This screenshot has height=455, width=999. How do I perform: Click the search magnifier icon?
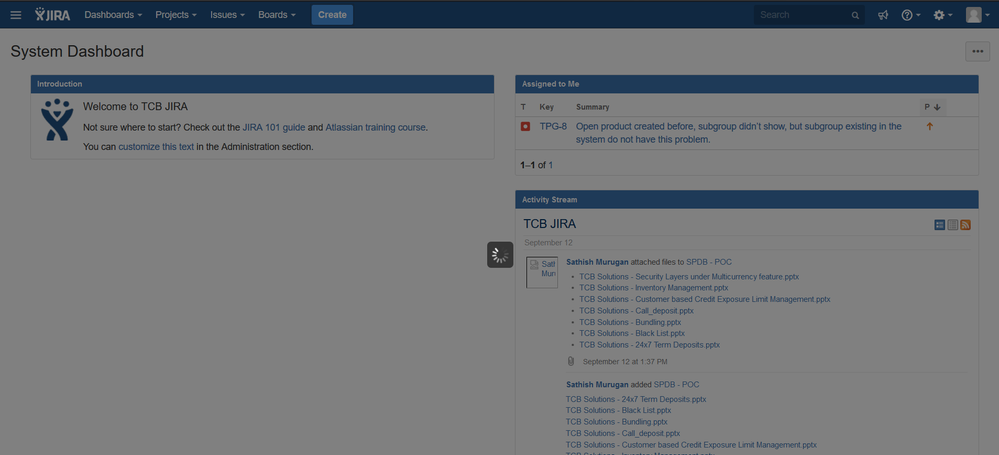coord(855,15)
